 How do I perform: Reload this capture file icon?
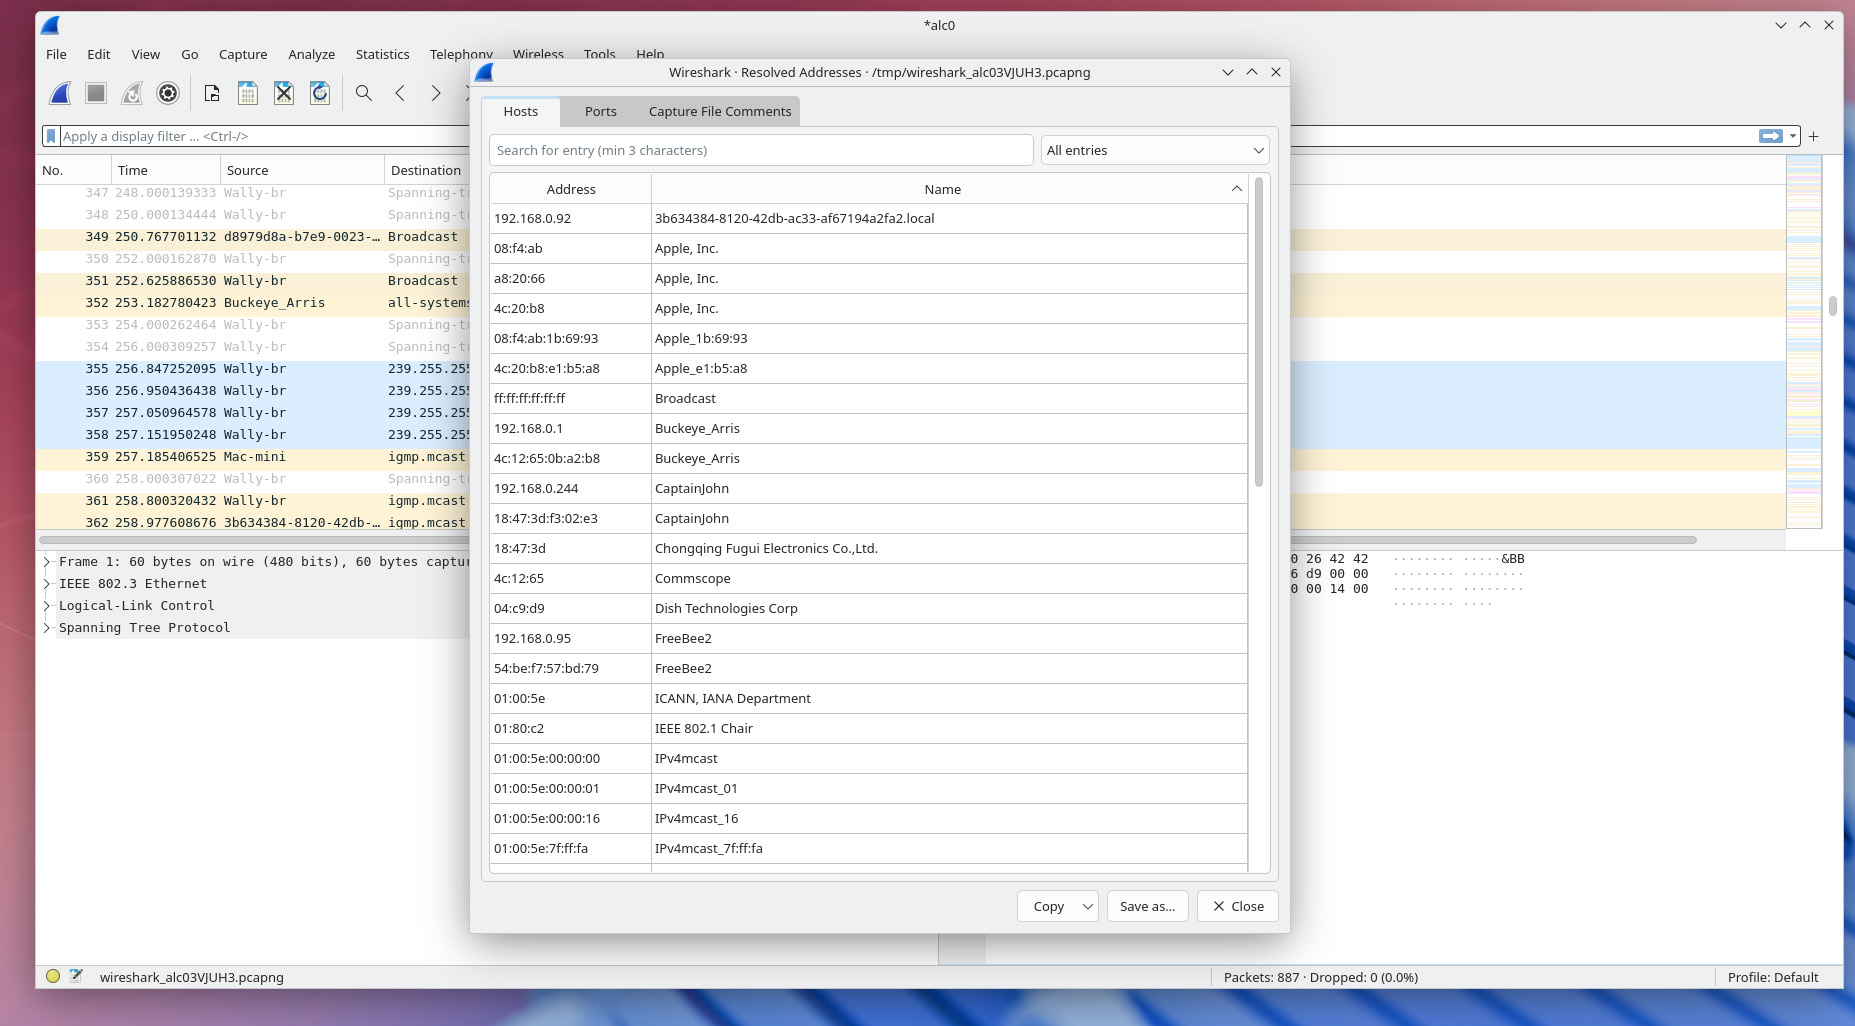pyautogui.click(x=320, y=93)
